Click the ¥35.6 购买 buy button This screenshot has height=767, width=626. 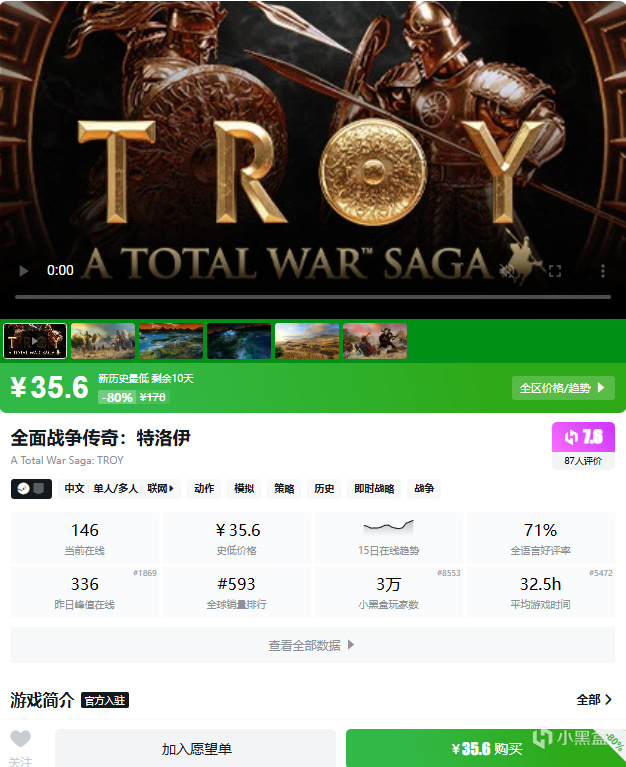[486, 748]
